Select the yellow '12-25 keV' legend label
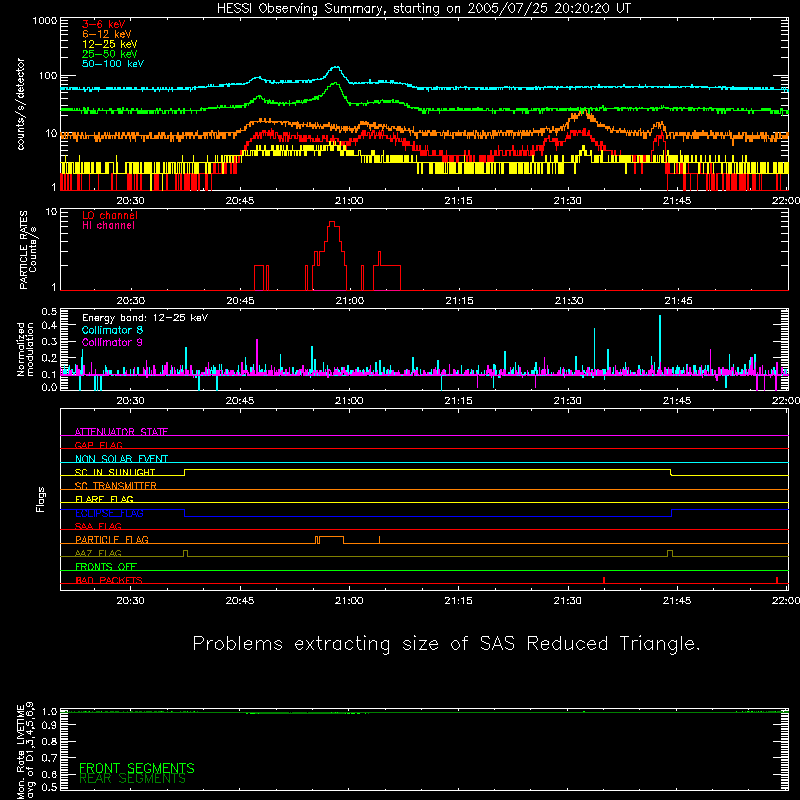This screenshot has width=800, height=800. tap(110, 44)
